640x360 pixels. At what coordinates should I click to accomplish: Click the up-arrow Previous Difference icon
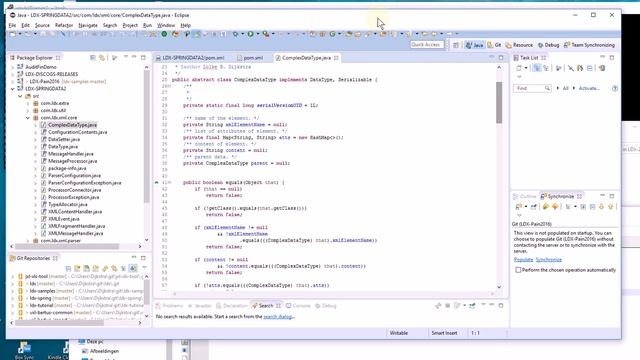(x=611, y=207)
